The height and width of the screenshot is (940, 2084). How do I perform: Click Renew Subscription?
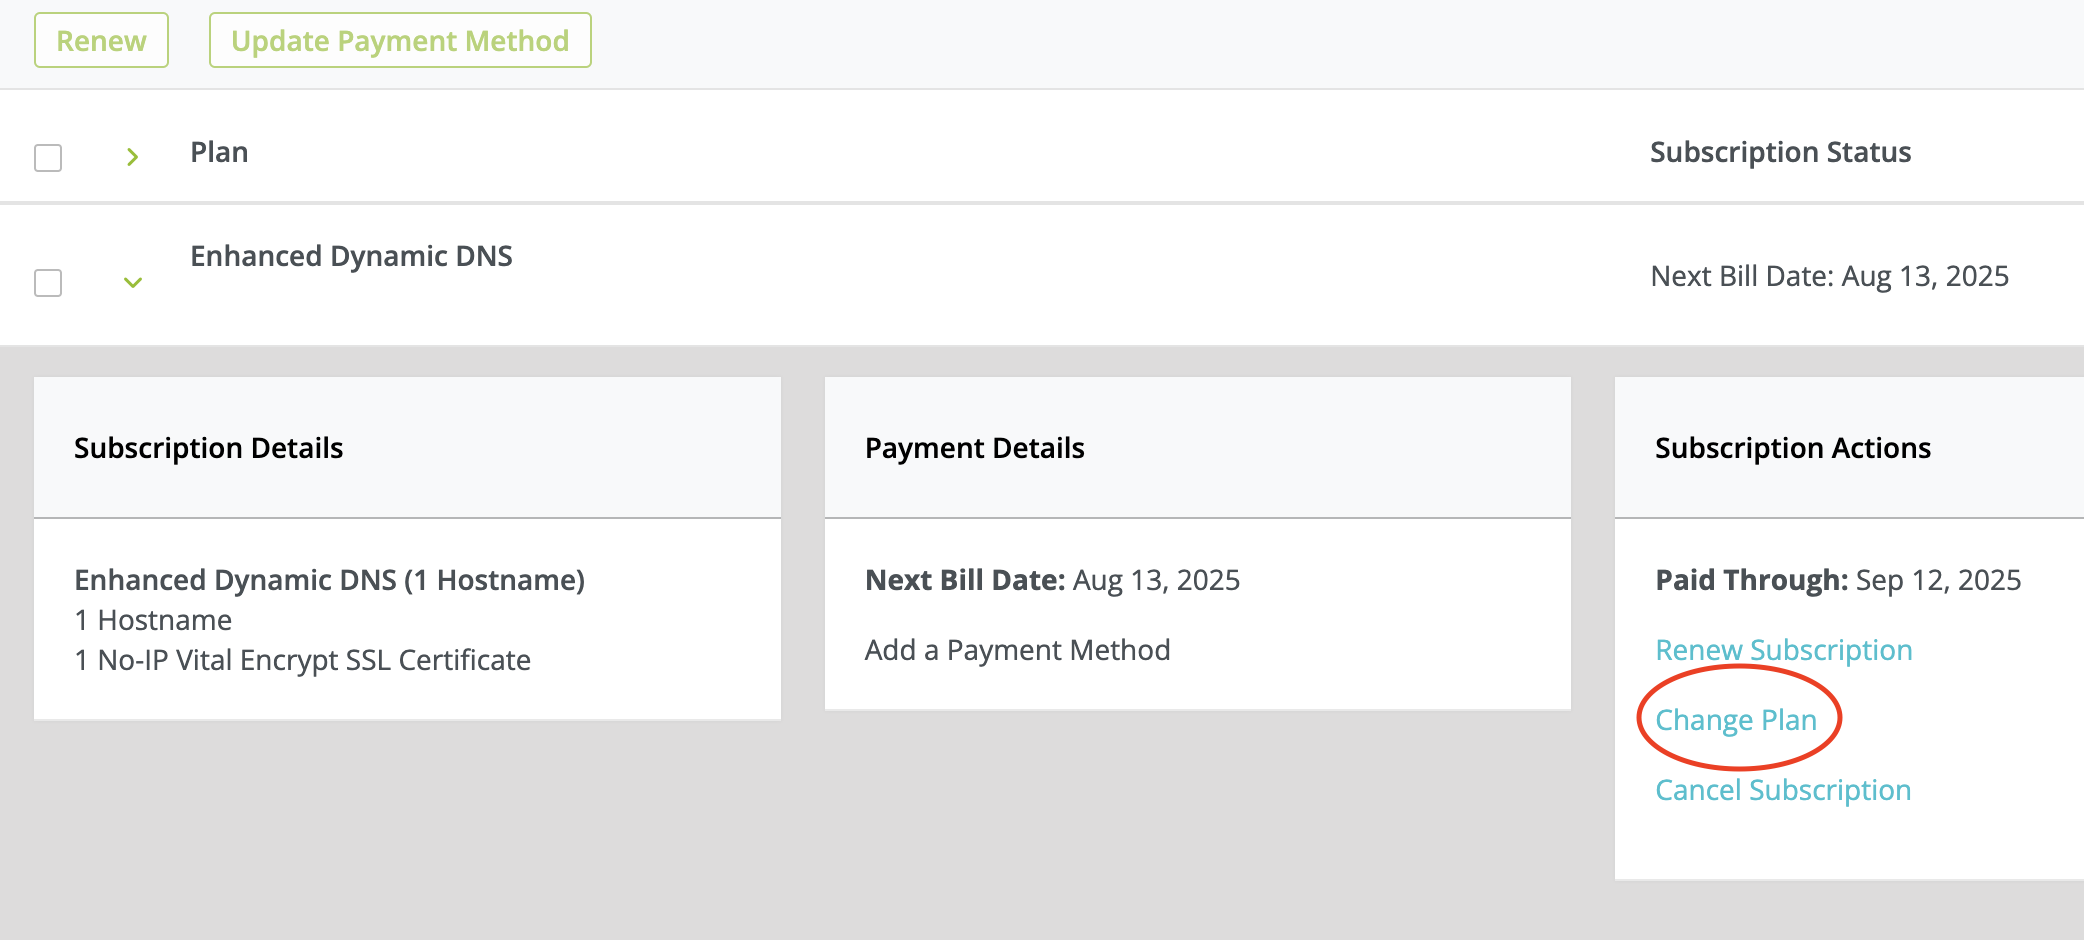click(x=1784, y=649)
